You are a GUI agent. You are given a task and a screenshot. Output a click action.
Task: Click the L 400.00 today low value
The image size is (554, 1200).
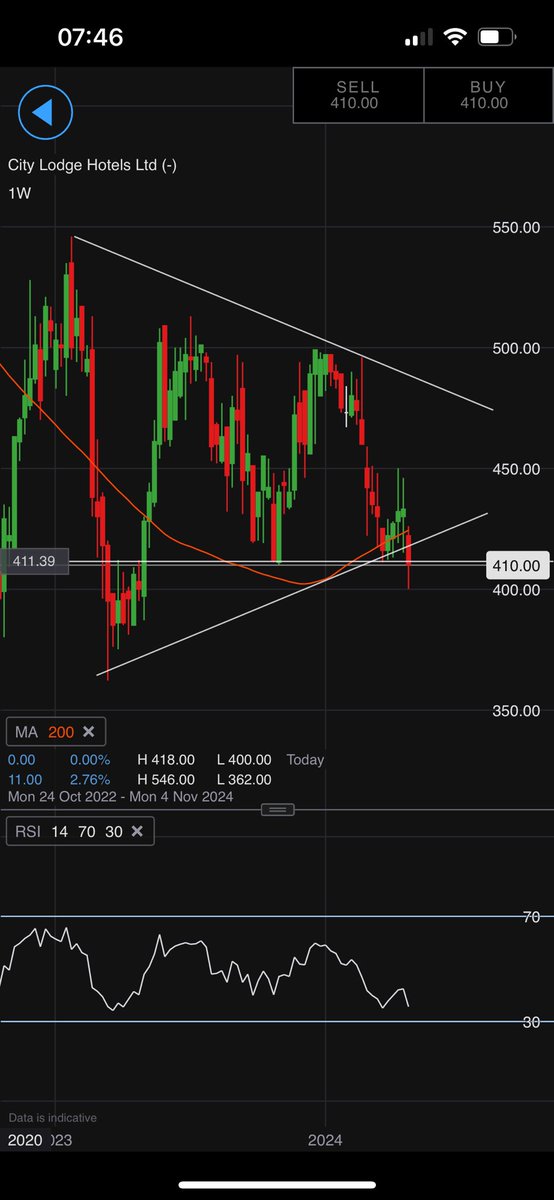click(x=243, y=760)
